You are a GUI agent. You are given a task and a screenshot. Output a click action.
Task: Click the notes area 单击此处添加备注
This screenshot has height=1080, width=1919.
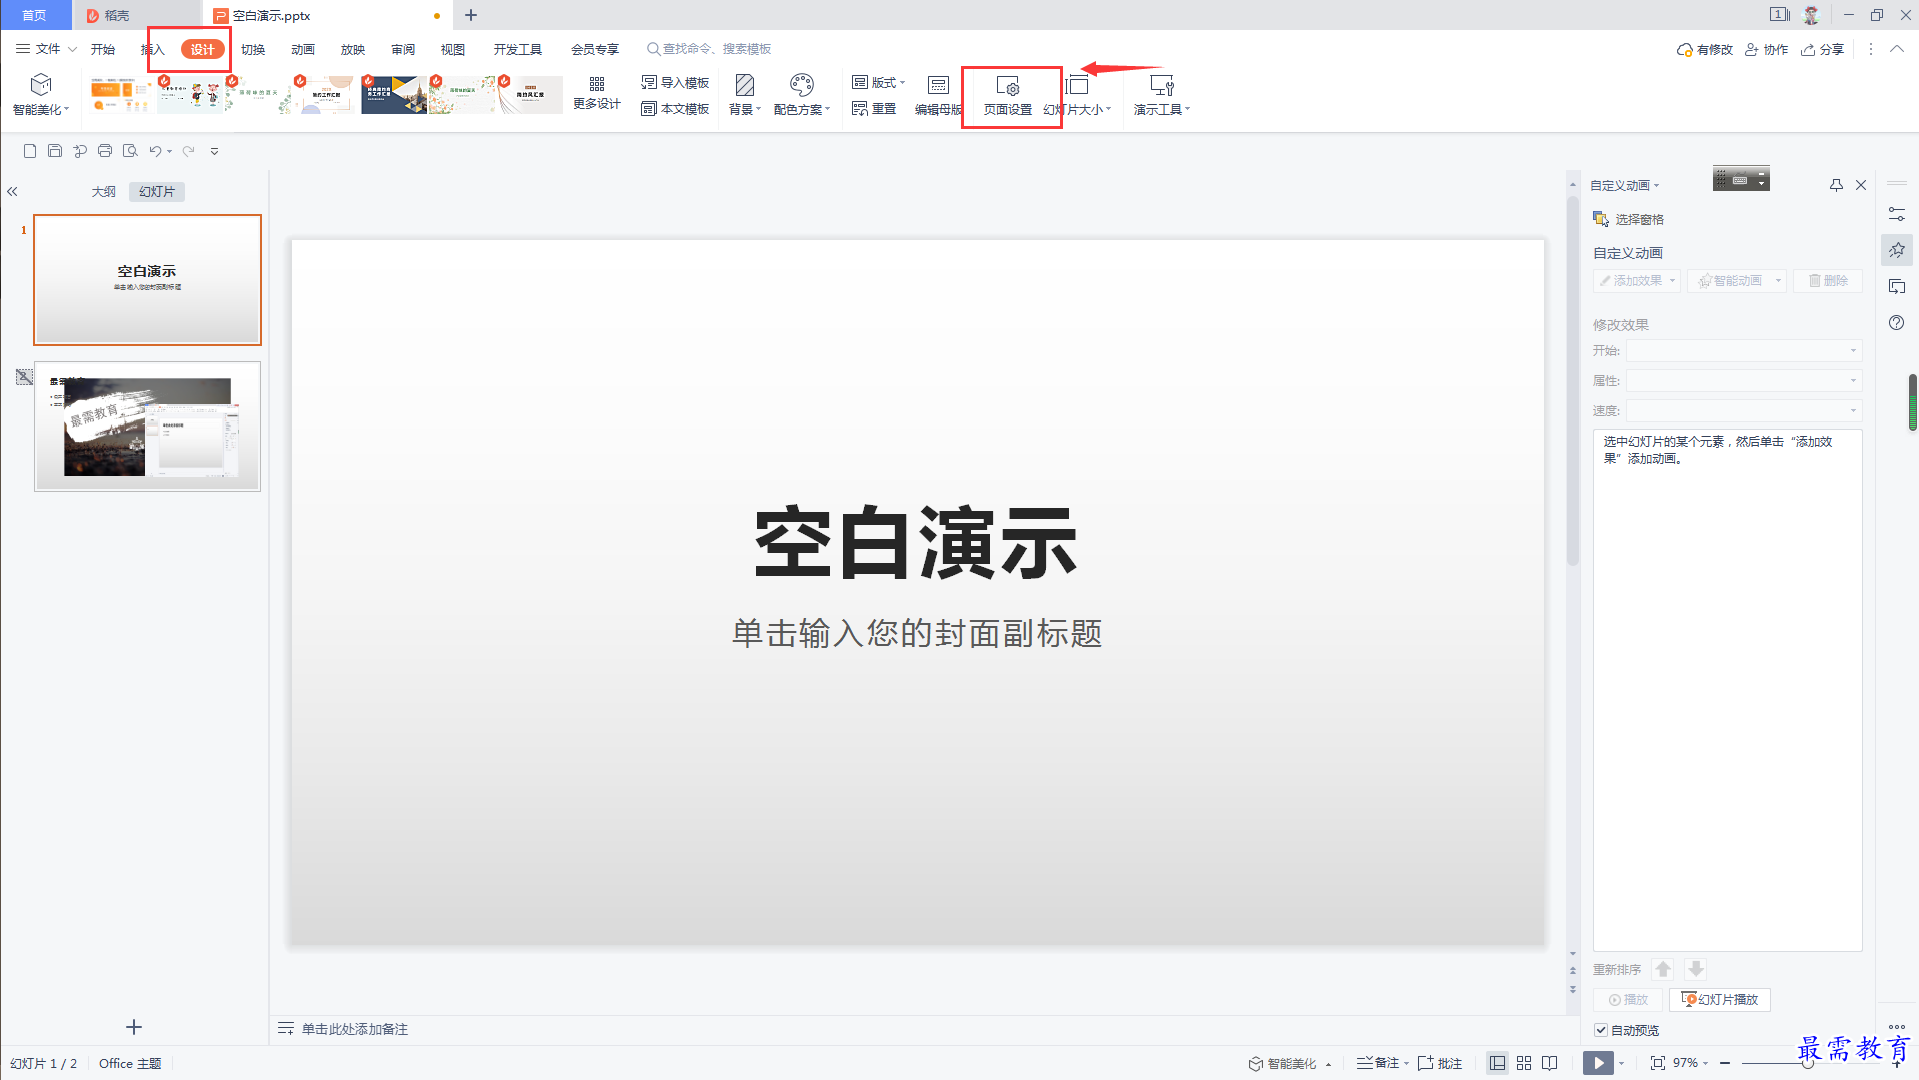tap(355, 1029)
